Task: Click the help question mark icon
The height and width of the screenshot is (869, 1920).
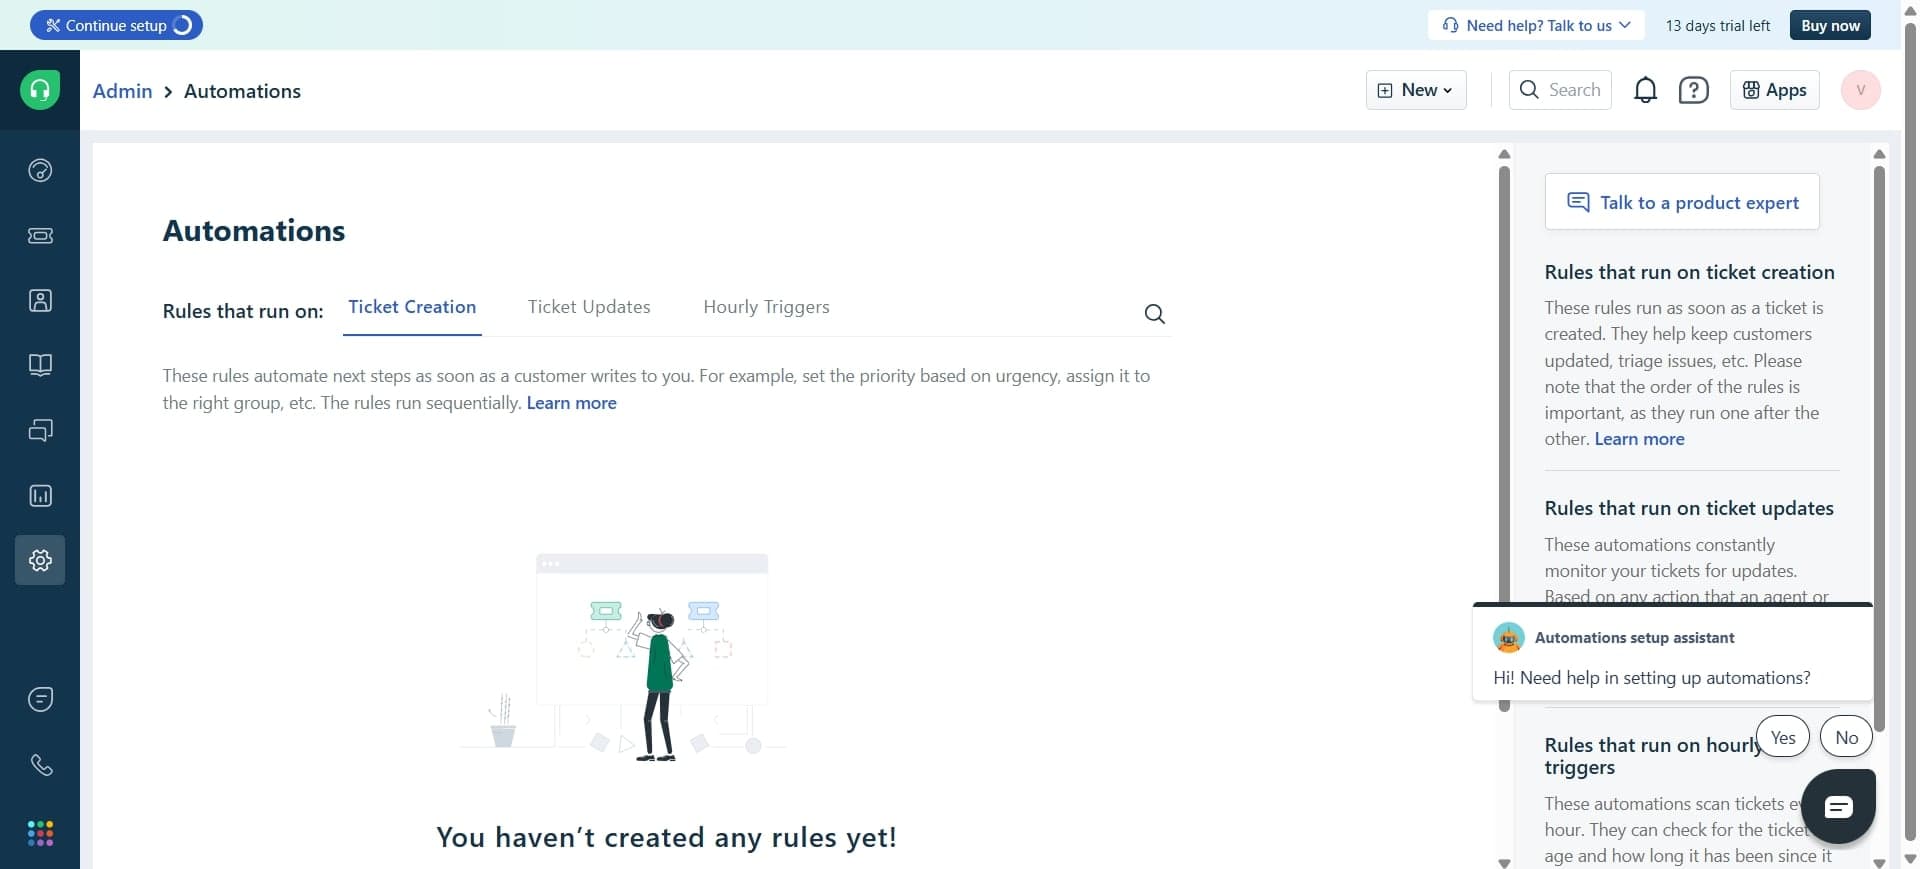Action: [x=1693, y=90]
